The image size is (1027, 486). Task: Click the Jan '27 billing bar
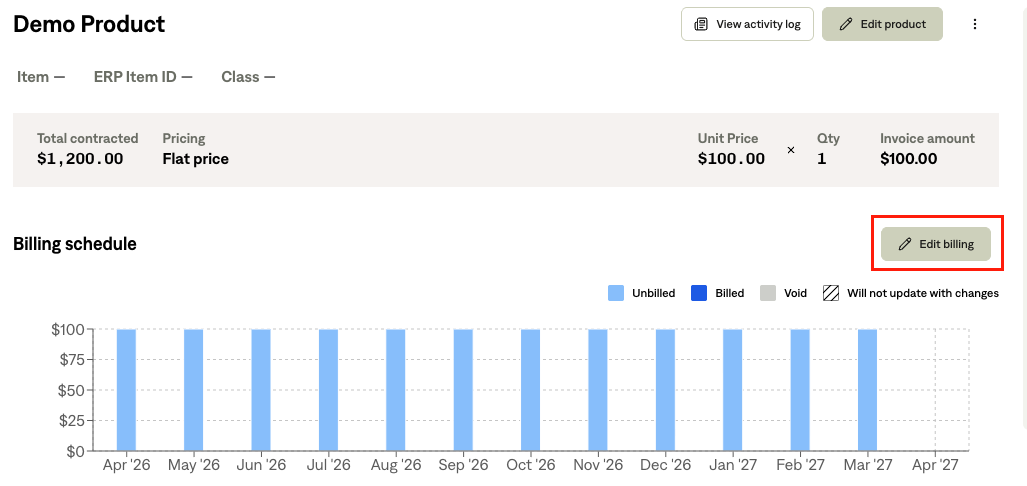click(x=733, y=390)
